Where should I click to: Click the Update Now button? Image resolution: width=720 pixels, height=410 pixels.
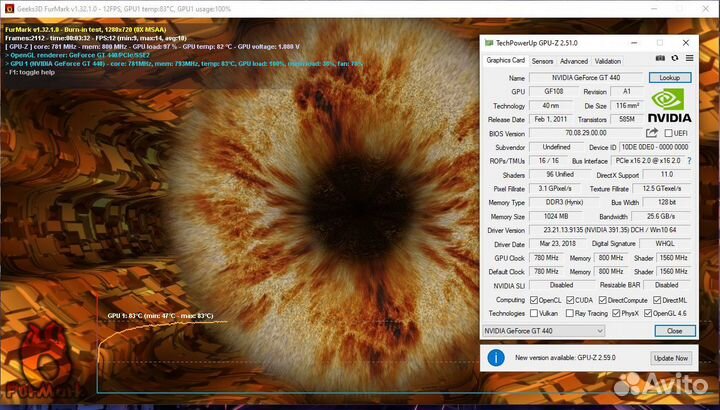[670, 357]
